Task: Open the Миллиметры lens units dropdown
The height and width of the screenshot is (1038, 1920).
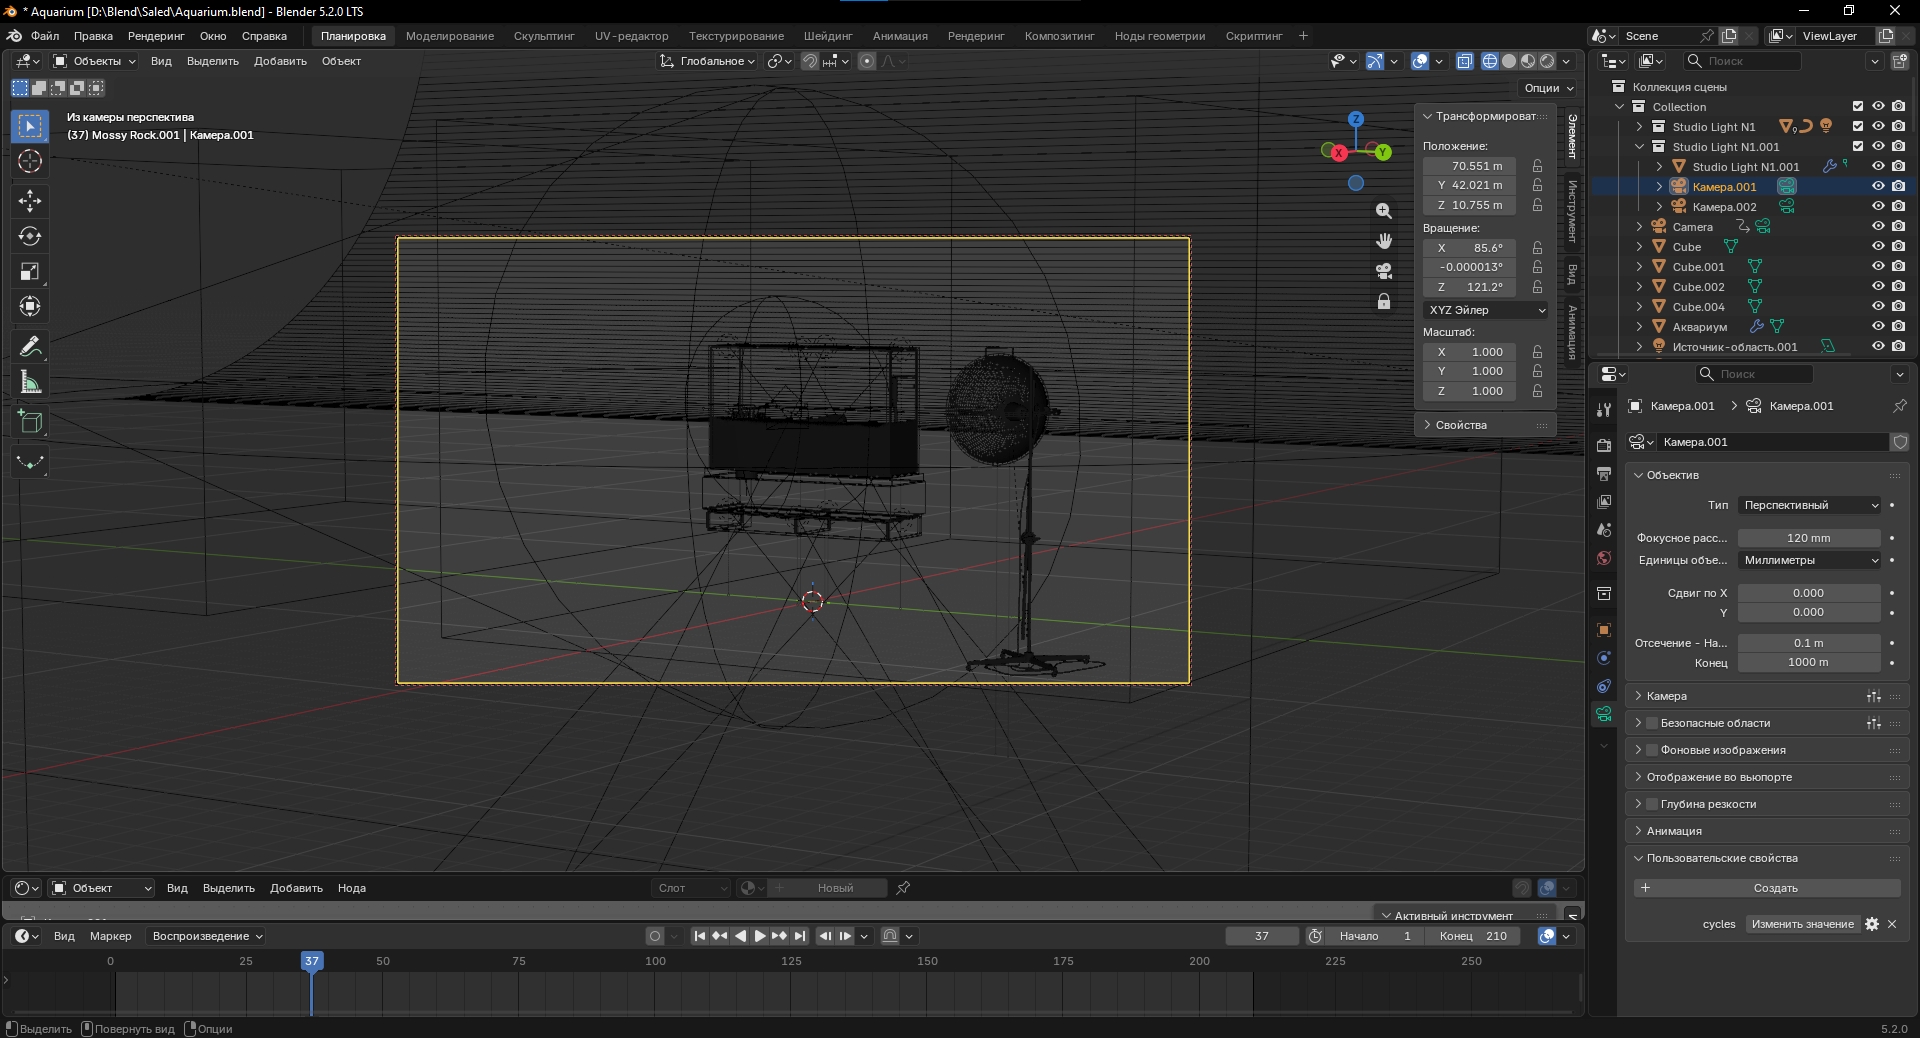Action: tap(1810, 560)
